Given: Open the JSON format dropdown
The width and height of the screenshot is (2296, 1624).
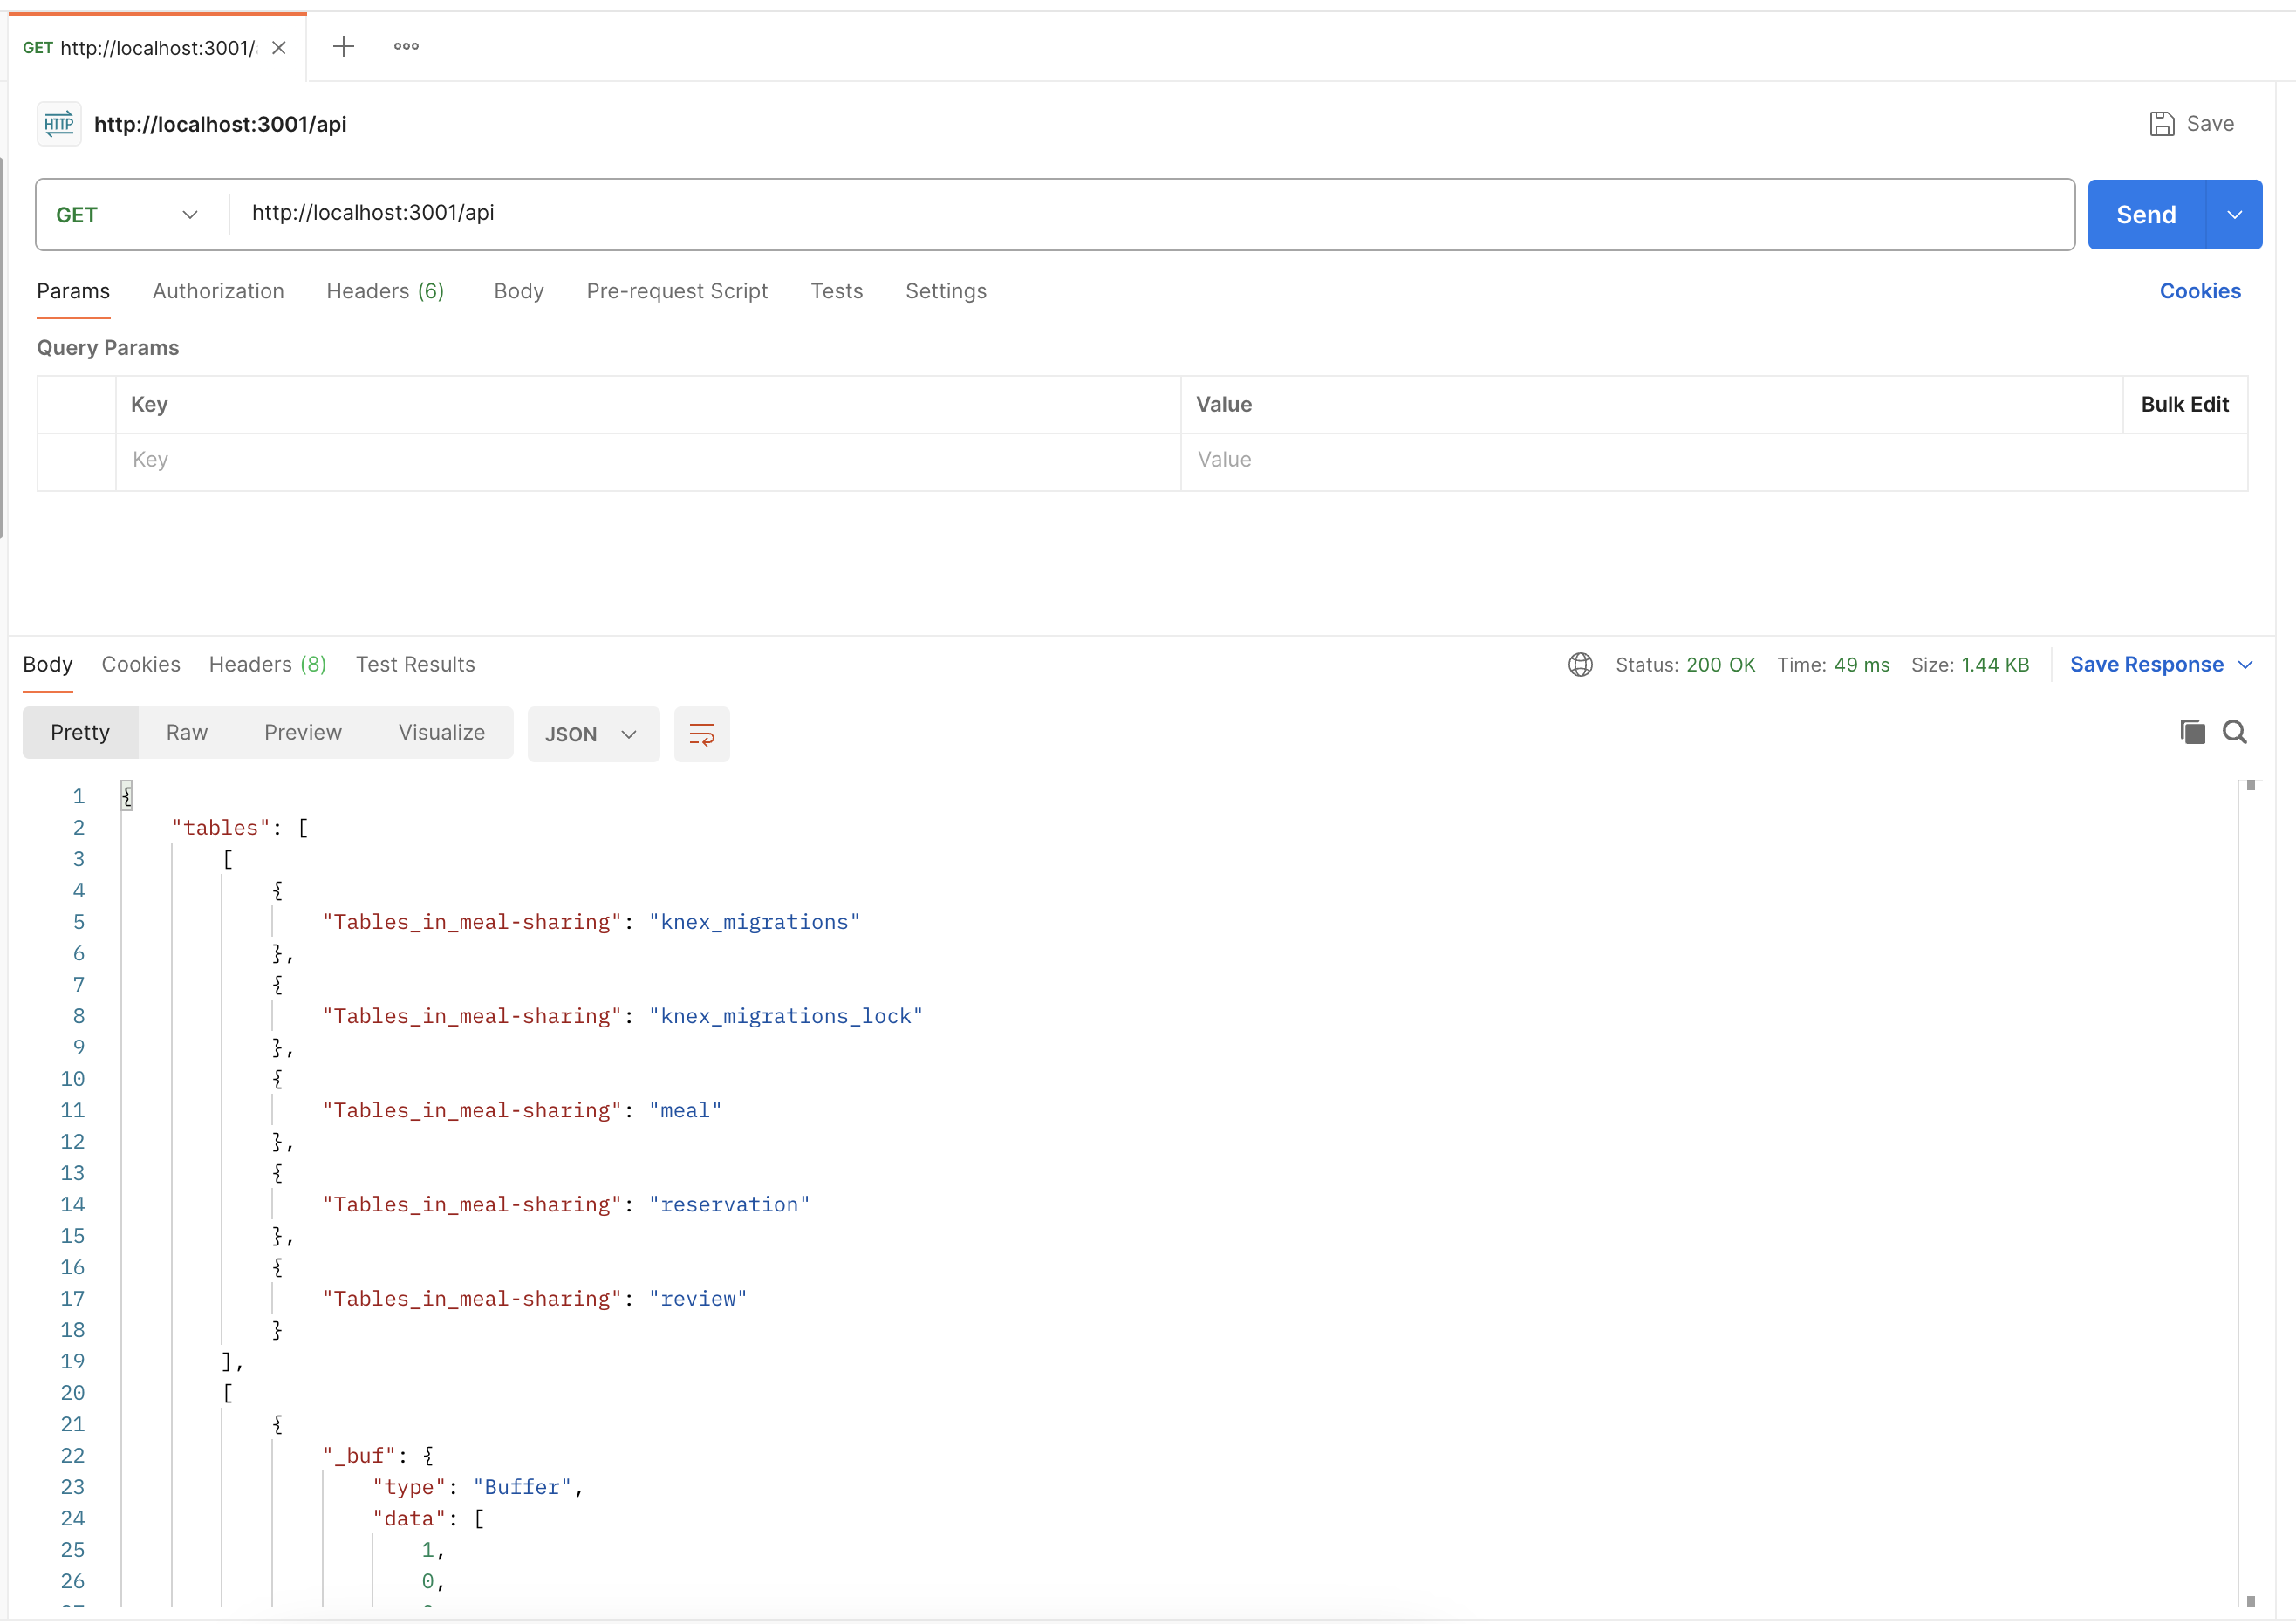Looking at the screenshot, I should click(592, 735).
